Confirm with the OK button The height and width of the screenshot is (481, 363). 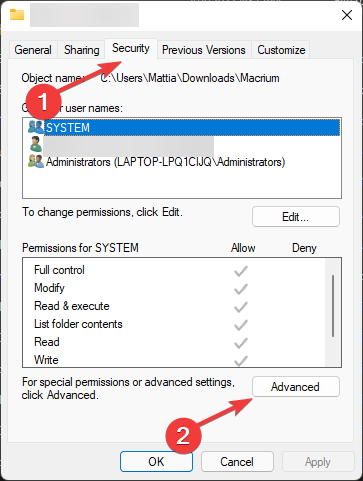pyautogui.click(x=156, y=462)
